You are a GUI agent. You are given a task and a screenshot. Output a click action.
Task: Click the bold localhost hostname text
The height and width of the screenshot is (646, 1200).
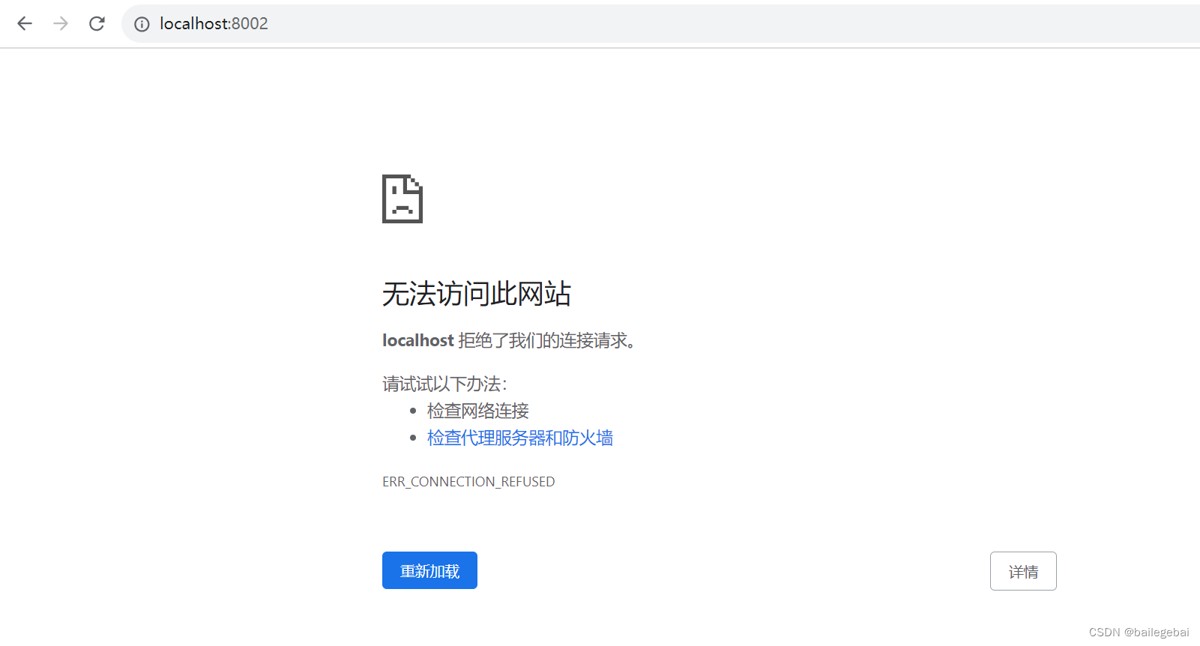[x=418, y=340]
